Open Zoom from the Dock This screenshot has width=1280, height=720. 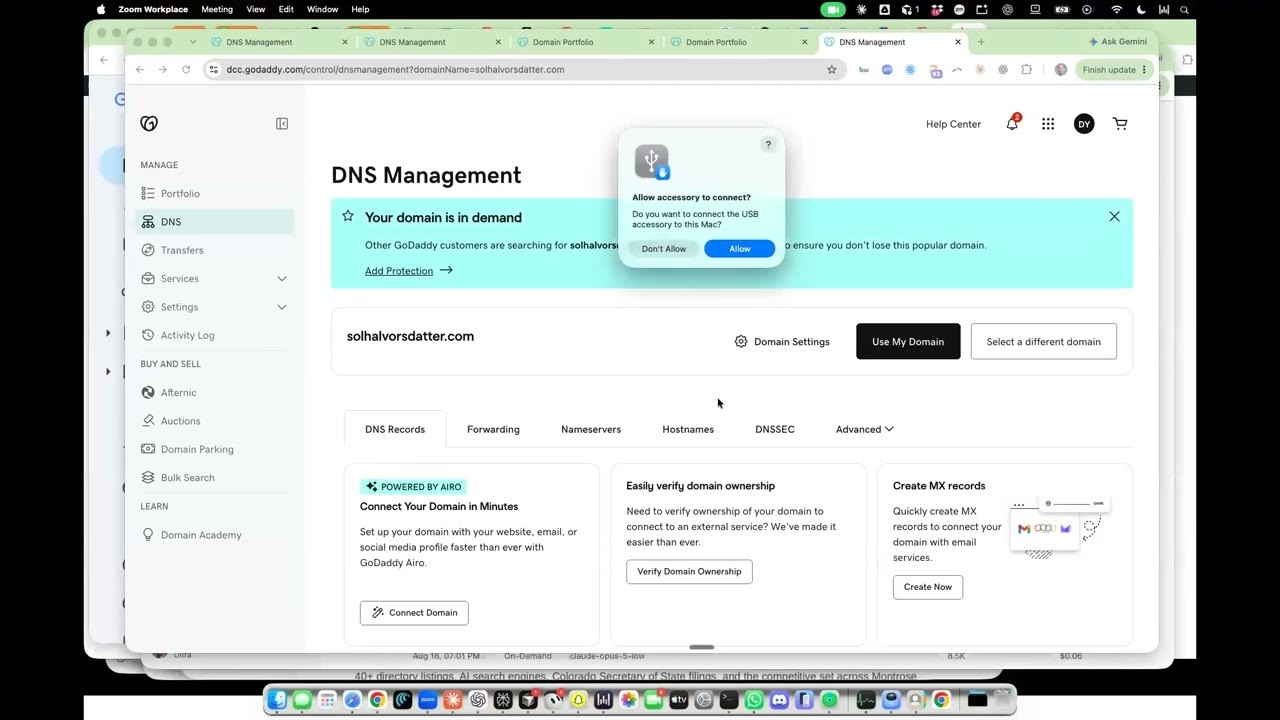point(428,700)
